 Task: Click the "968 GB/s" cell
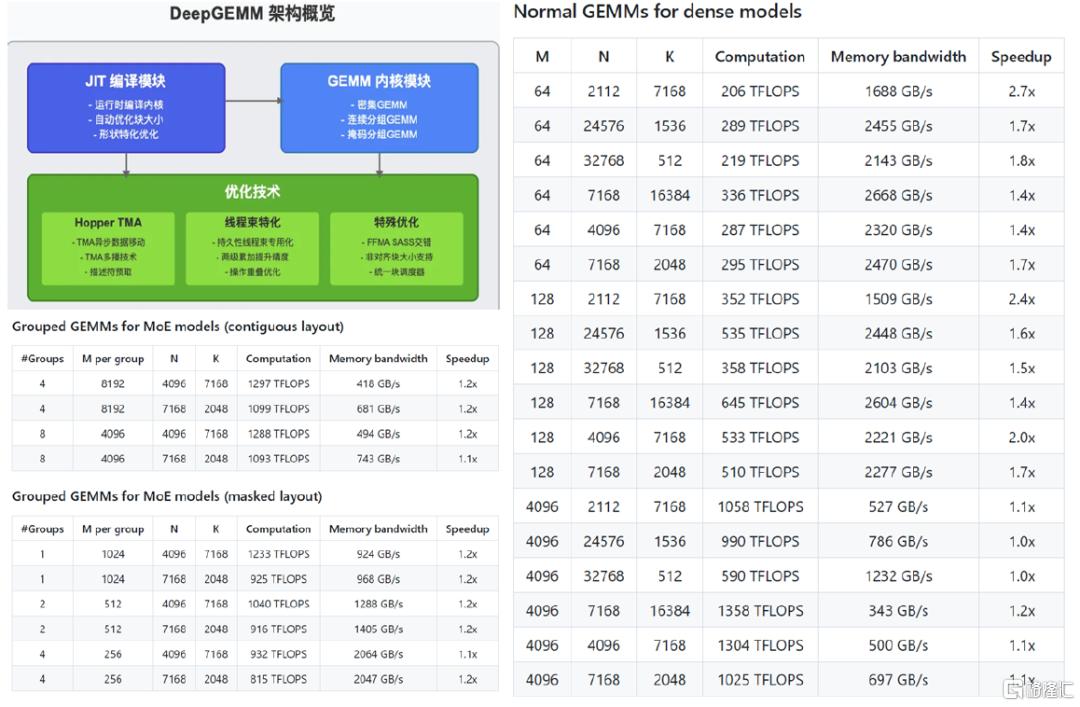pyautogui.click(x=378, y=579)
